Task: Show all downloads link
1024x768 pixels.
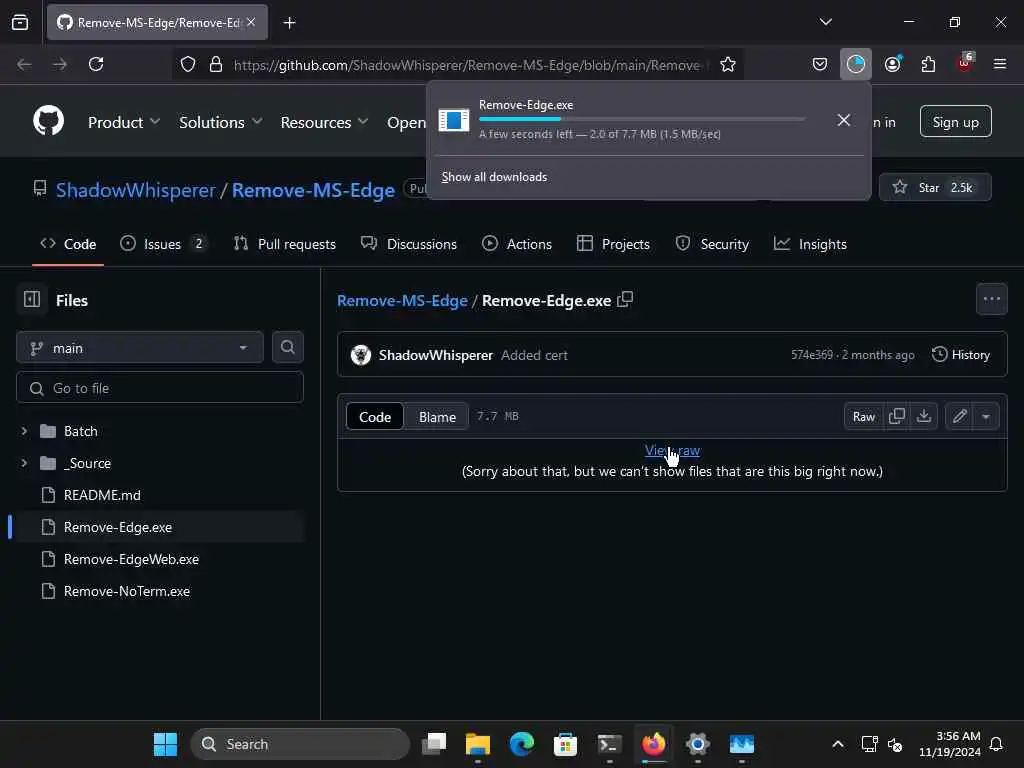Action: 494,177
